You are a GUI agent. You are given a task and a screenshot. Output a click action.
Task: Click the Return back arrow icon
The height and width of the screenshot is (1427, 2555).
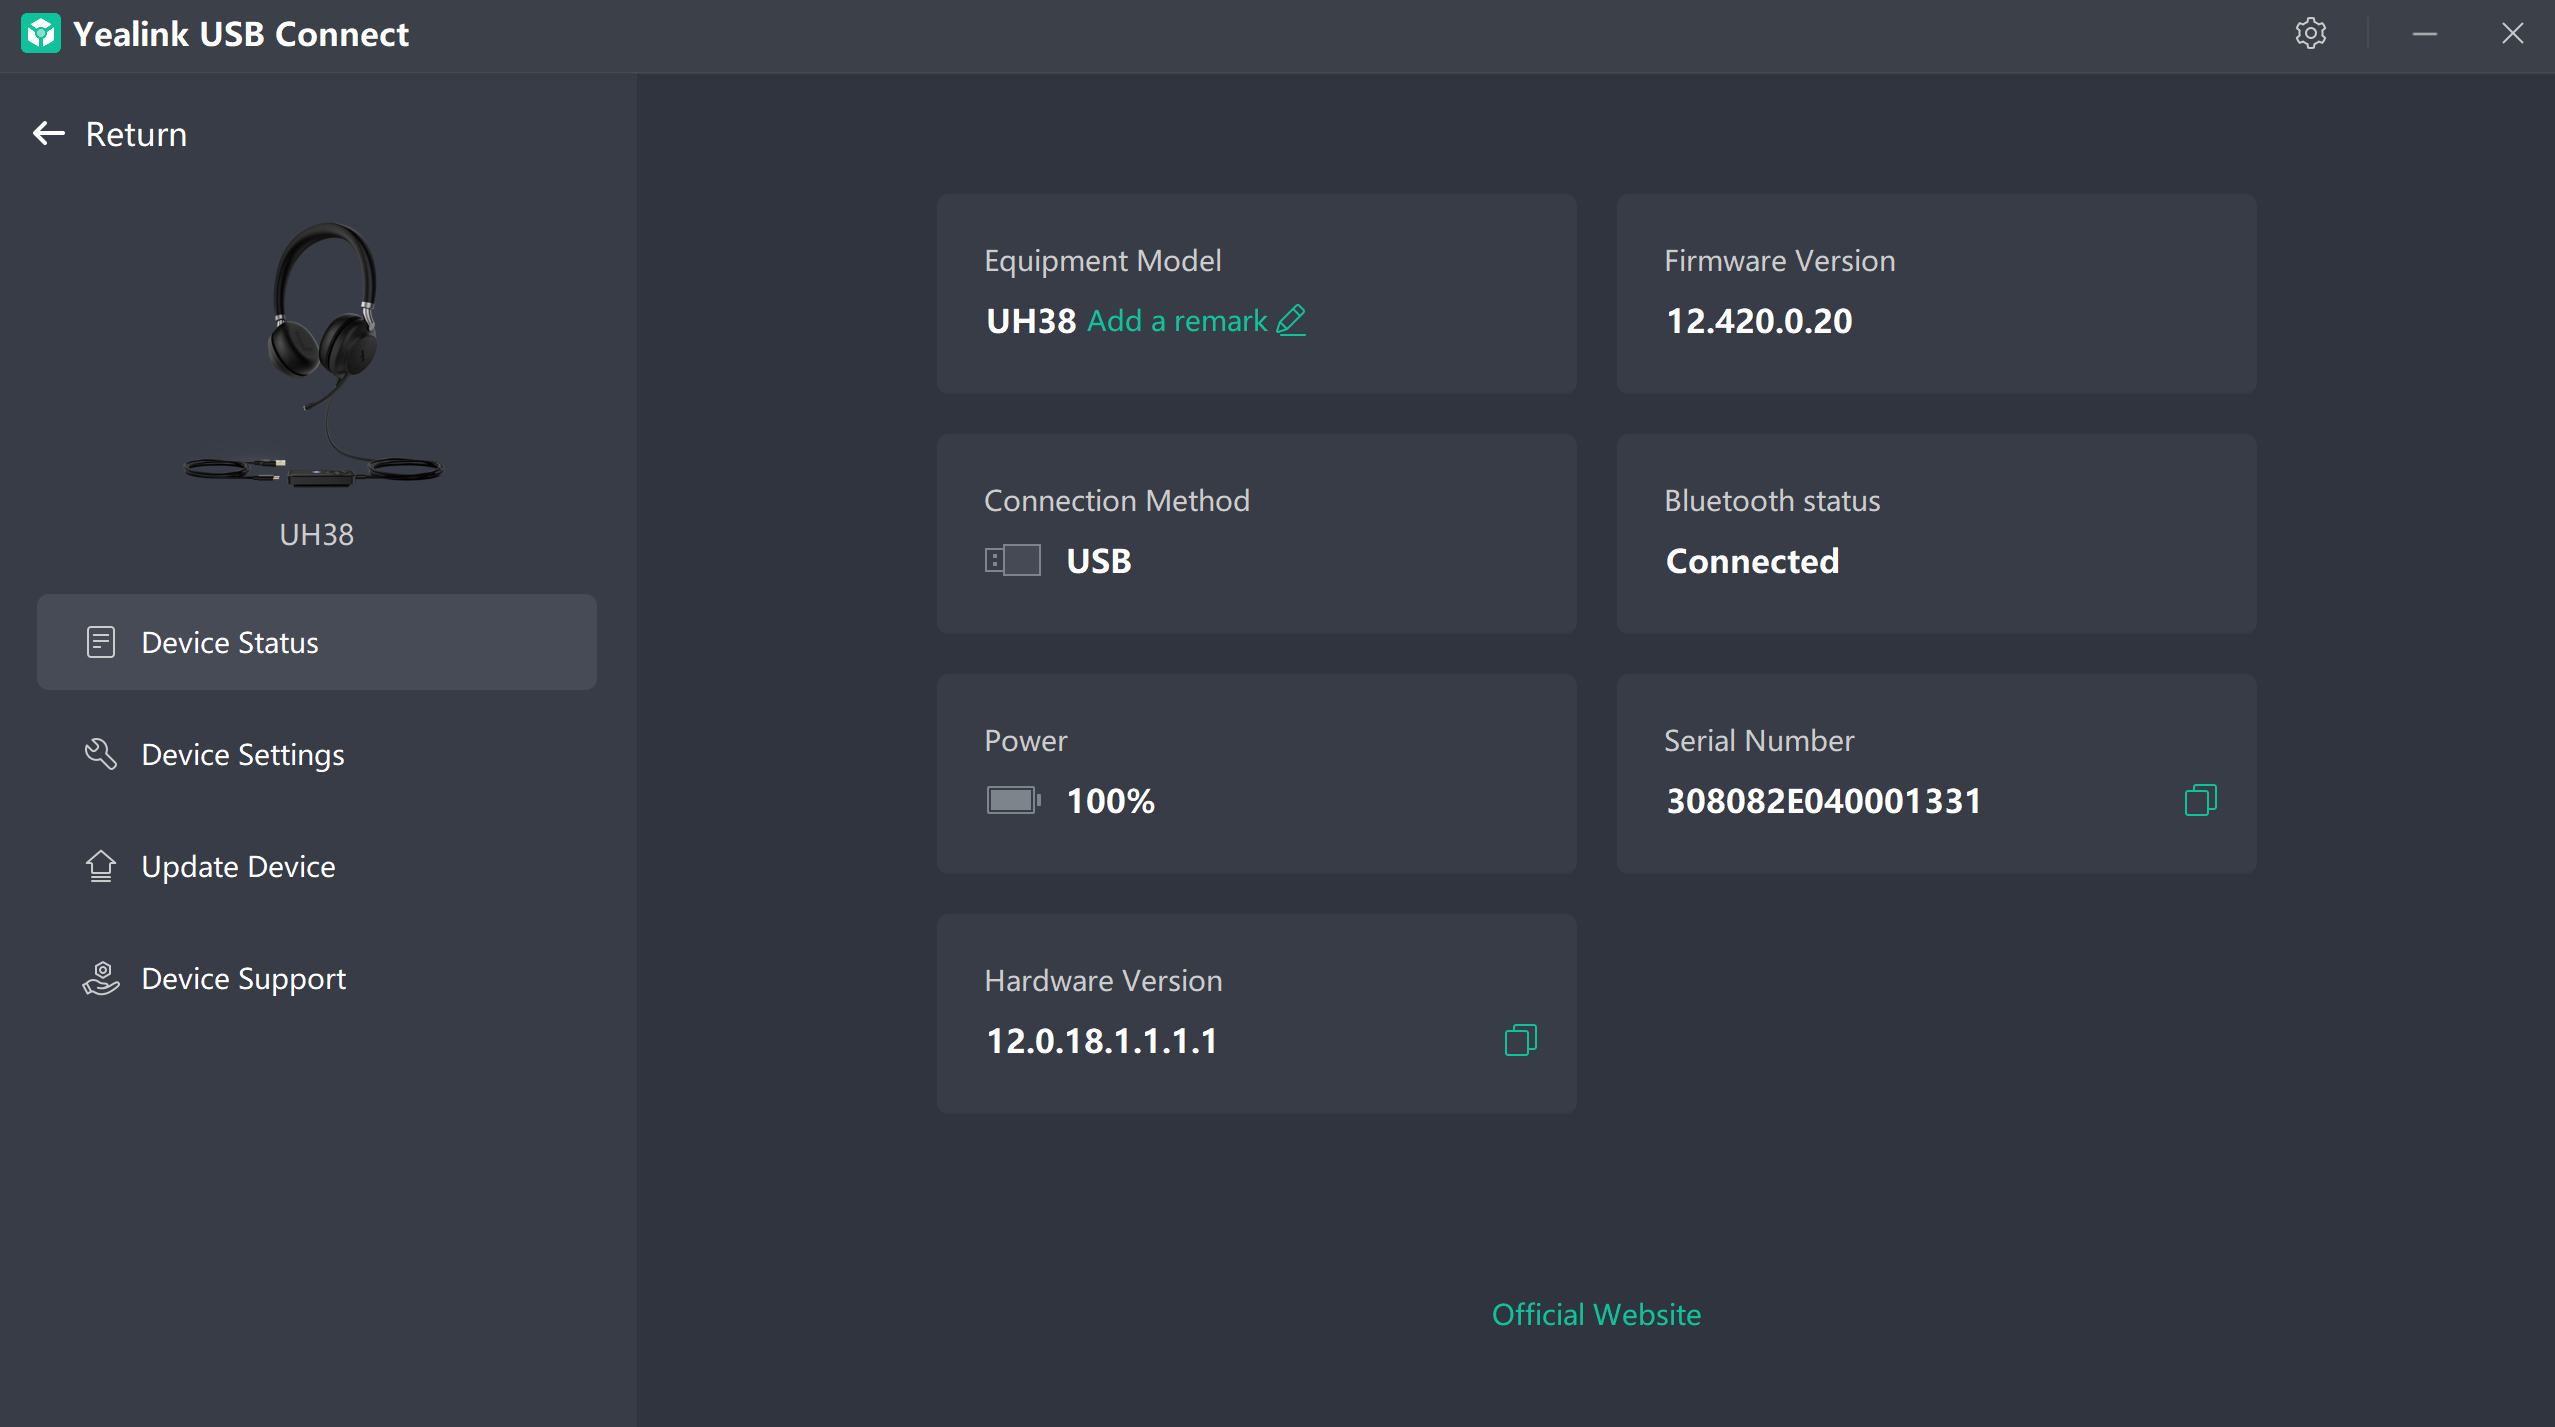coord(49,133)
